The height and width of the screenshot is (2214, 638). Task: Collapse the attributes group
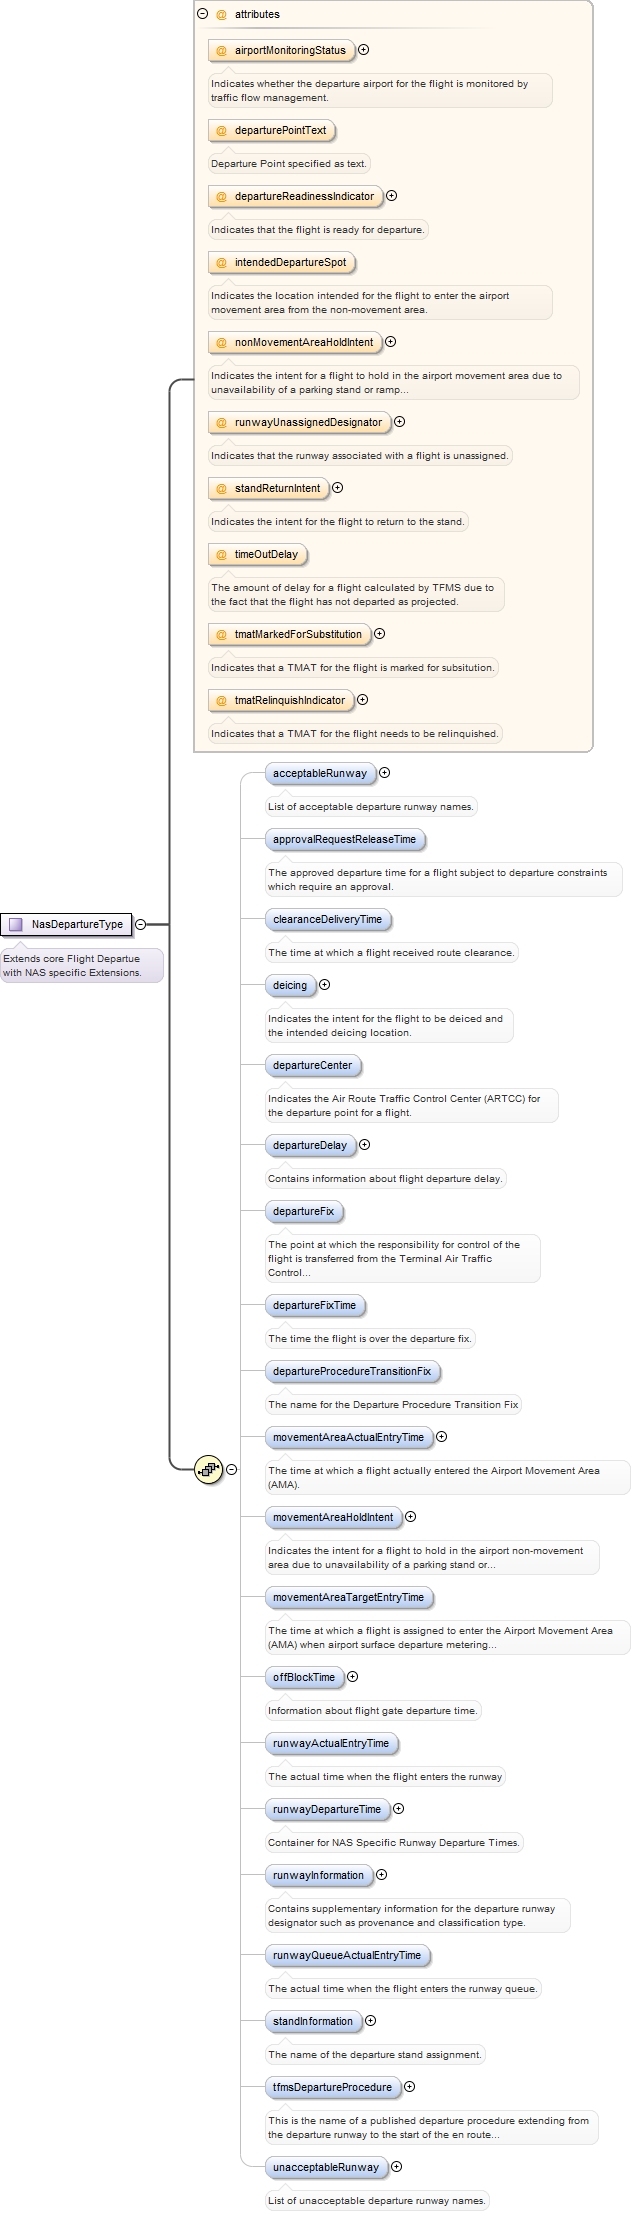203,14
